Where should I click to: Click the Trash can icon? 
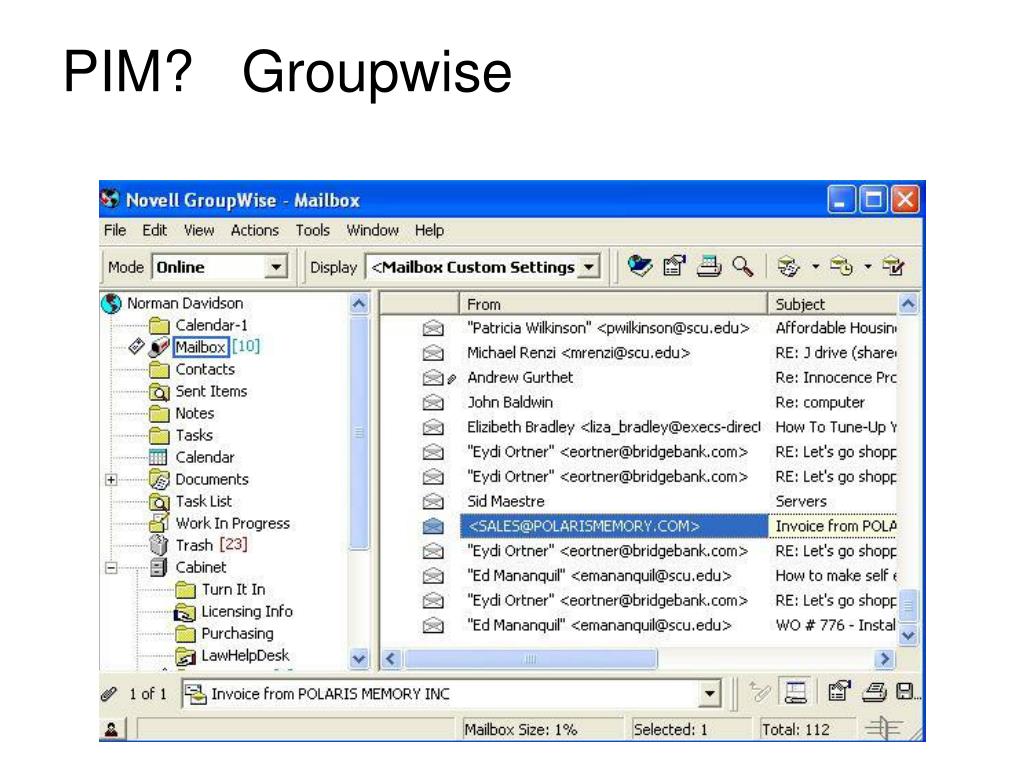click(x=158, y=545)
